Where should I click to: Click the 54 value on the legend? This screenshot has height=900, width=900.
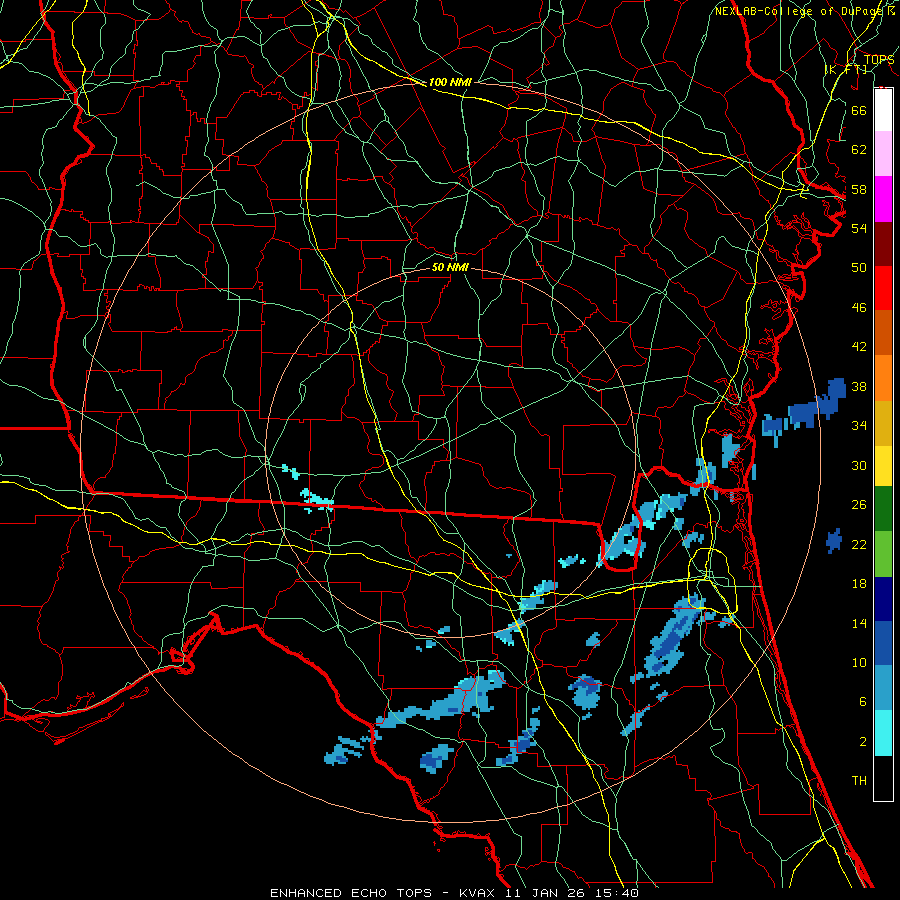(859, 228)
